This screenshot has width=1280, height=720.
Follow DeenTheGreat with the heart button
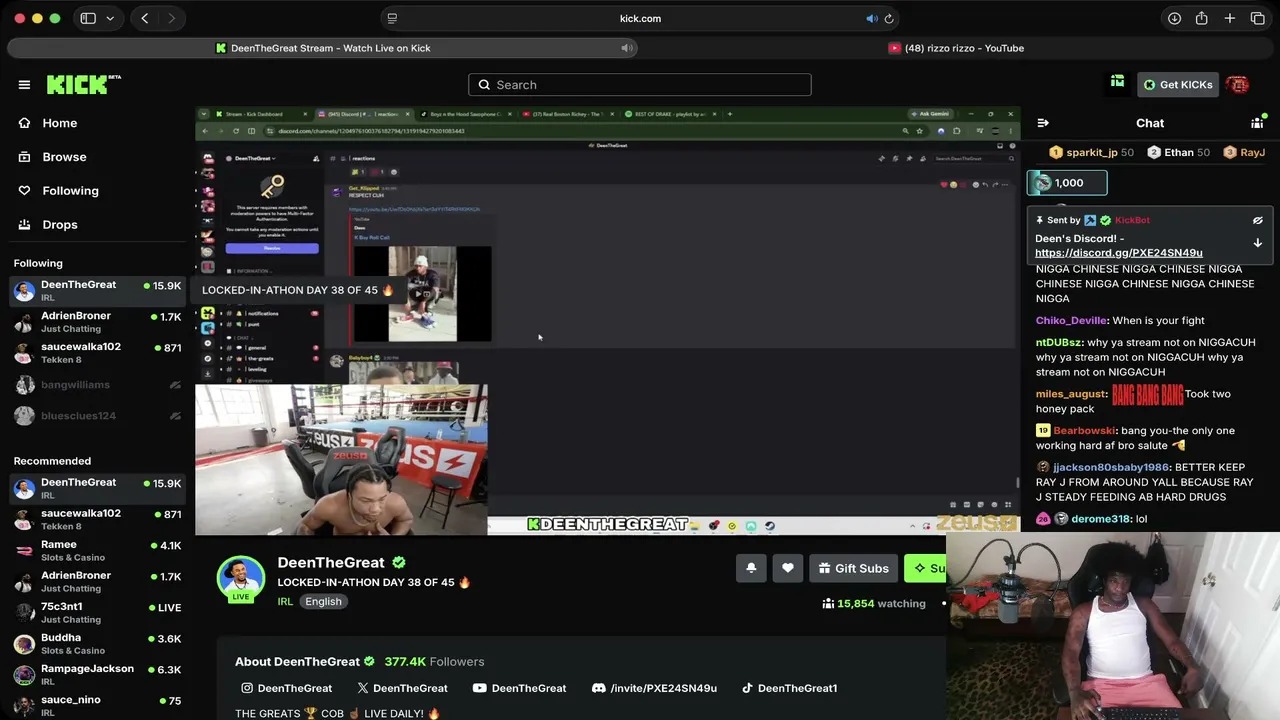point(788,568)
